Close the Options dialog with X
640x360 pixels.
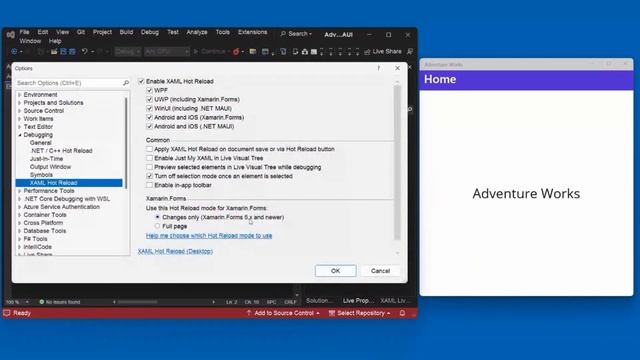[397, 68]
